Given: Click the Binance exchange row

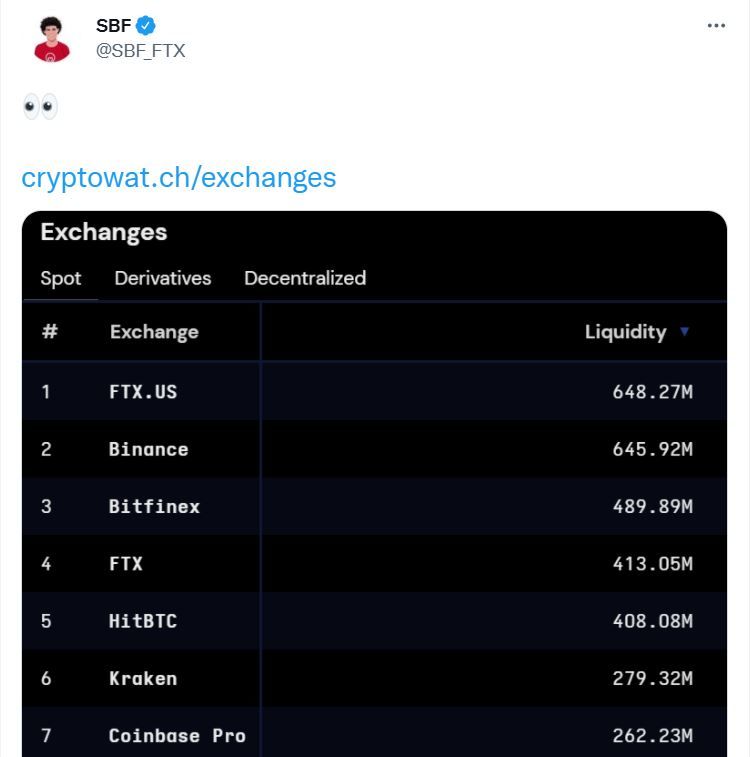Looking at the screenshot, I should pyautogui.click(x=148, y=449).
